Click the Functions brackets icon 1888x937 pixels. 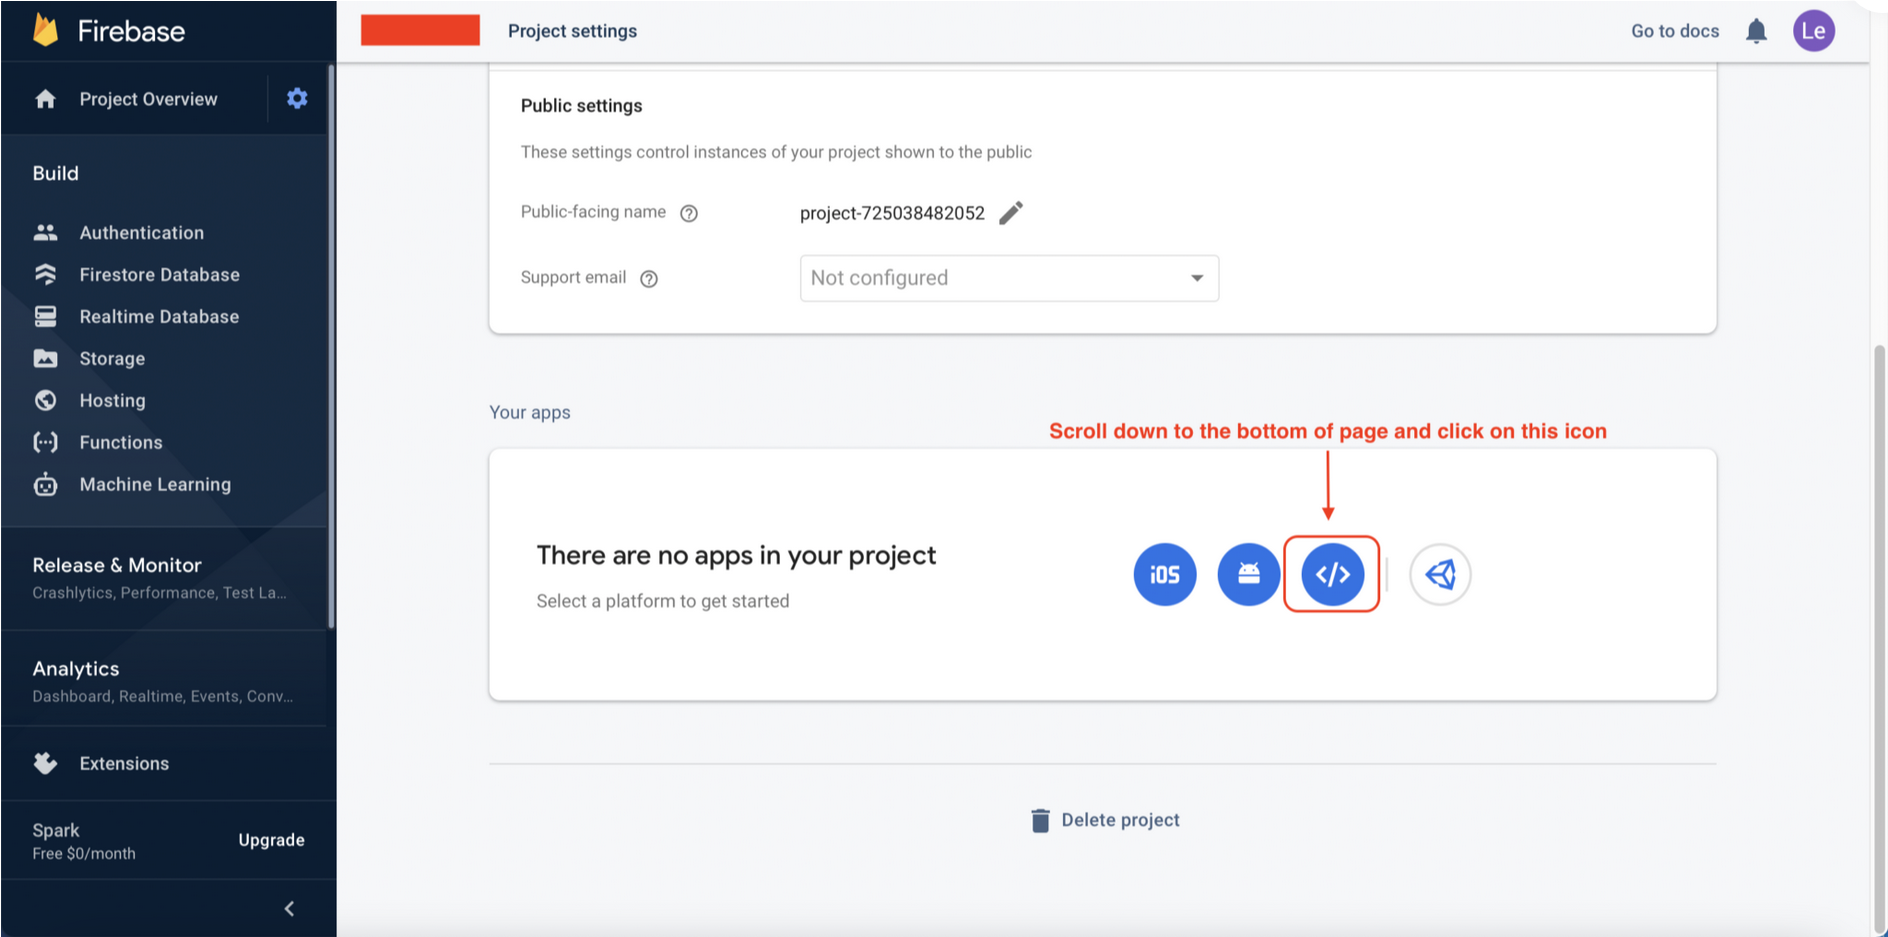[45, 442]
